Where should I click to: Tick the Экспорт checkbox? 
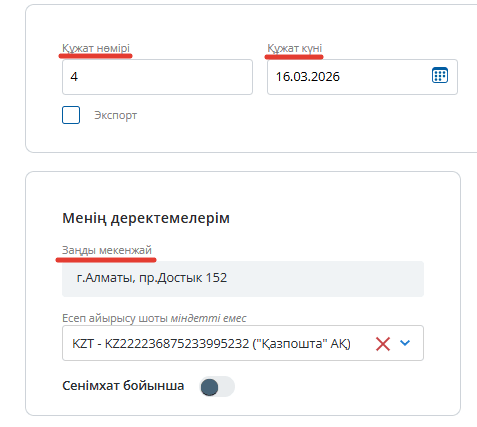(71, 115)
